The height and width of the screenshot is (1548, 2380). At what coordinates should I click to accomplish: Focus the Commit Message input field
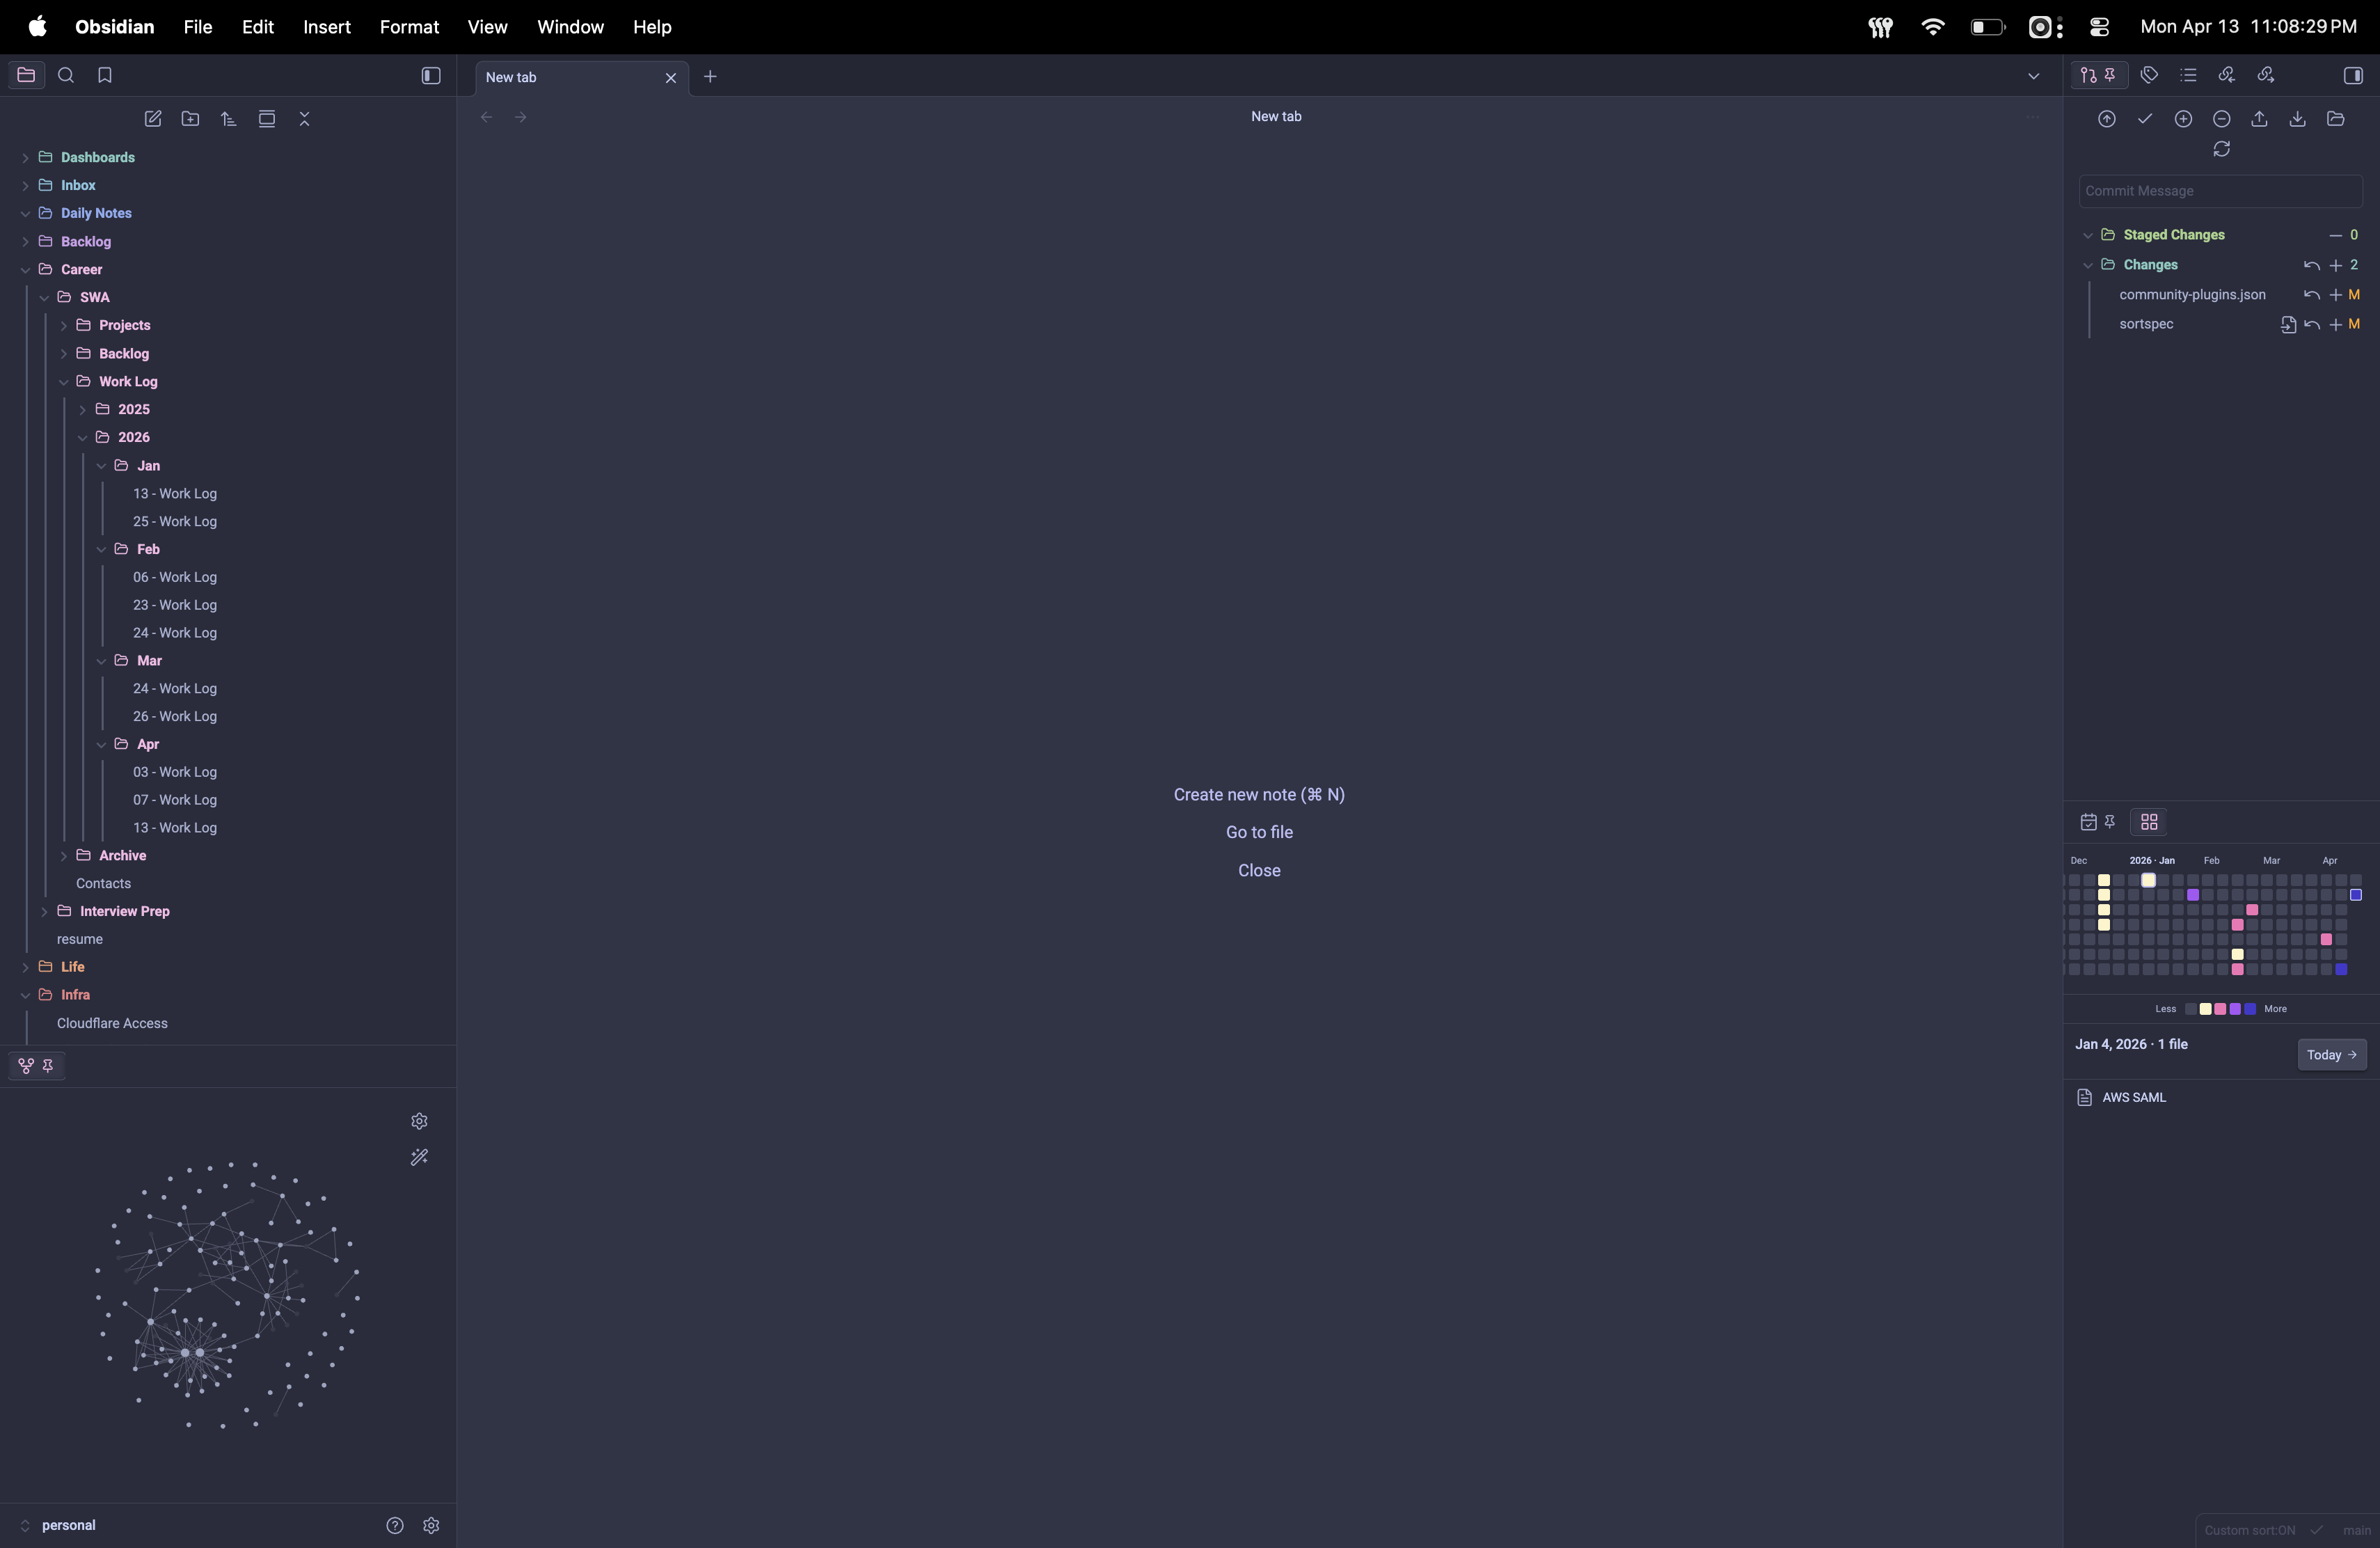click(2221, 191)
